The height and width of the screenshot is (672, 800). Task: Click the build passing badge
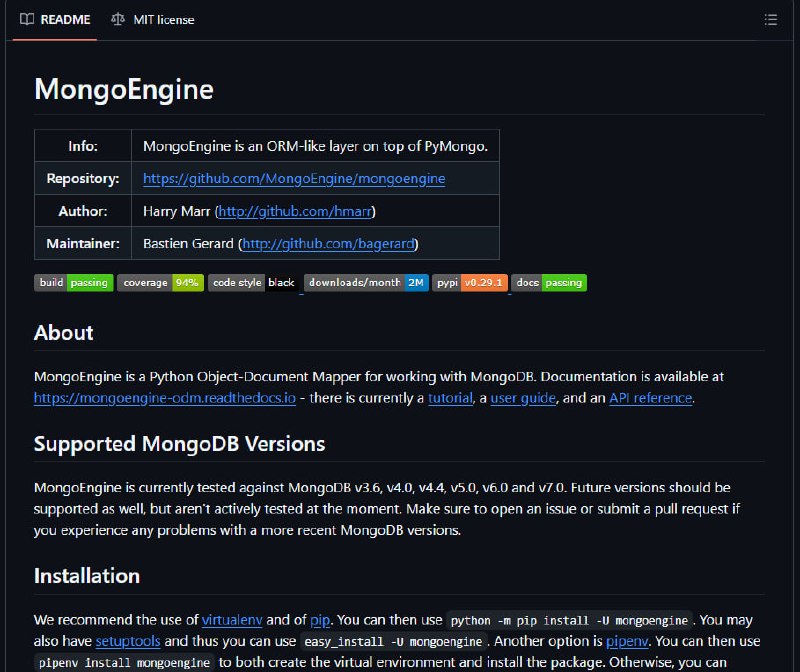pos(74,283)
